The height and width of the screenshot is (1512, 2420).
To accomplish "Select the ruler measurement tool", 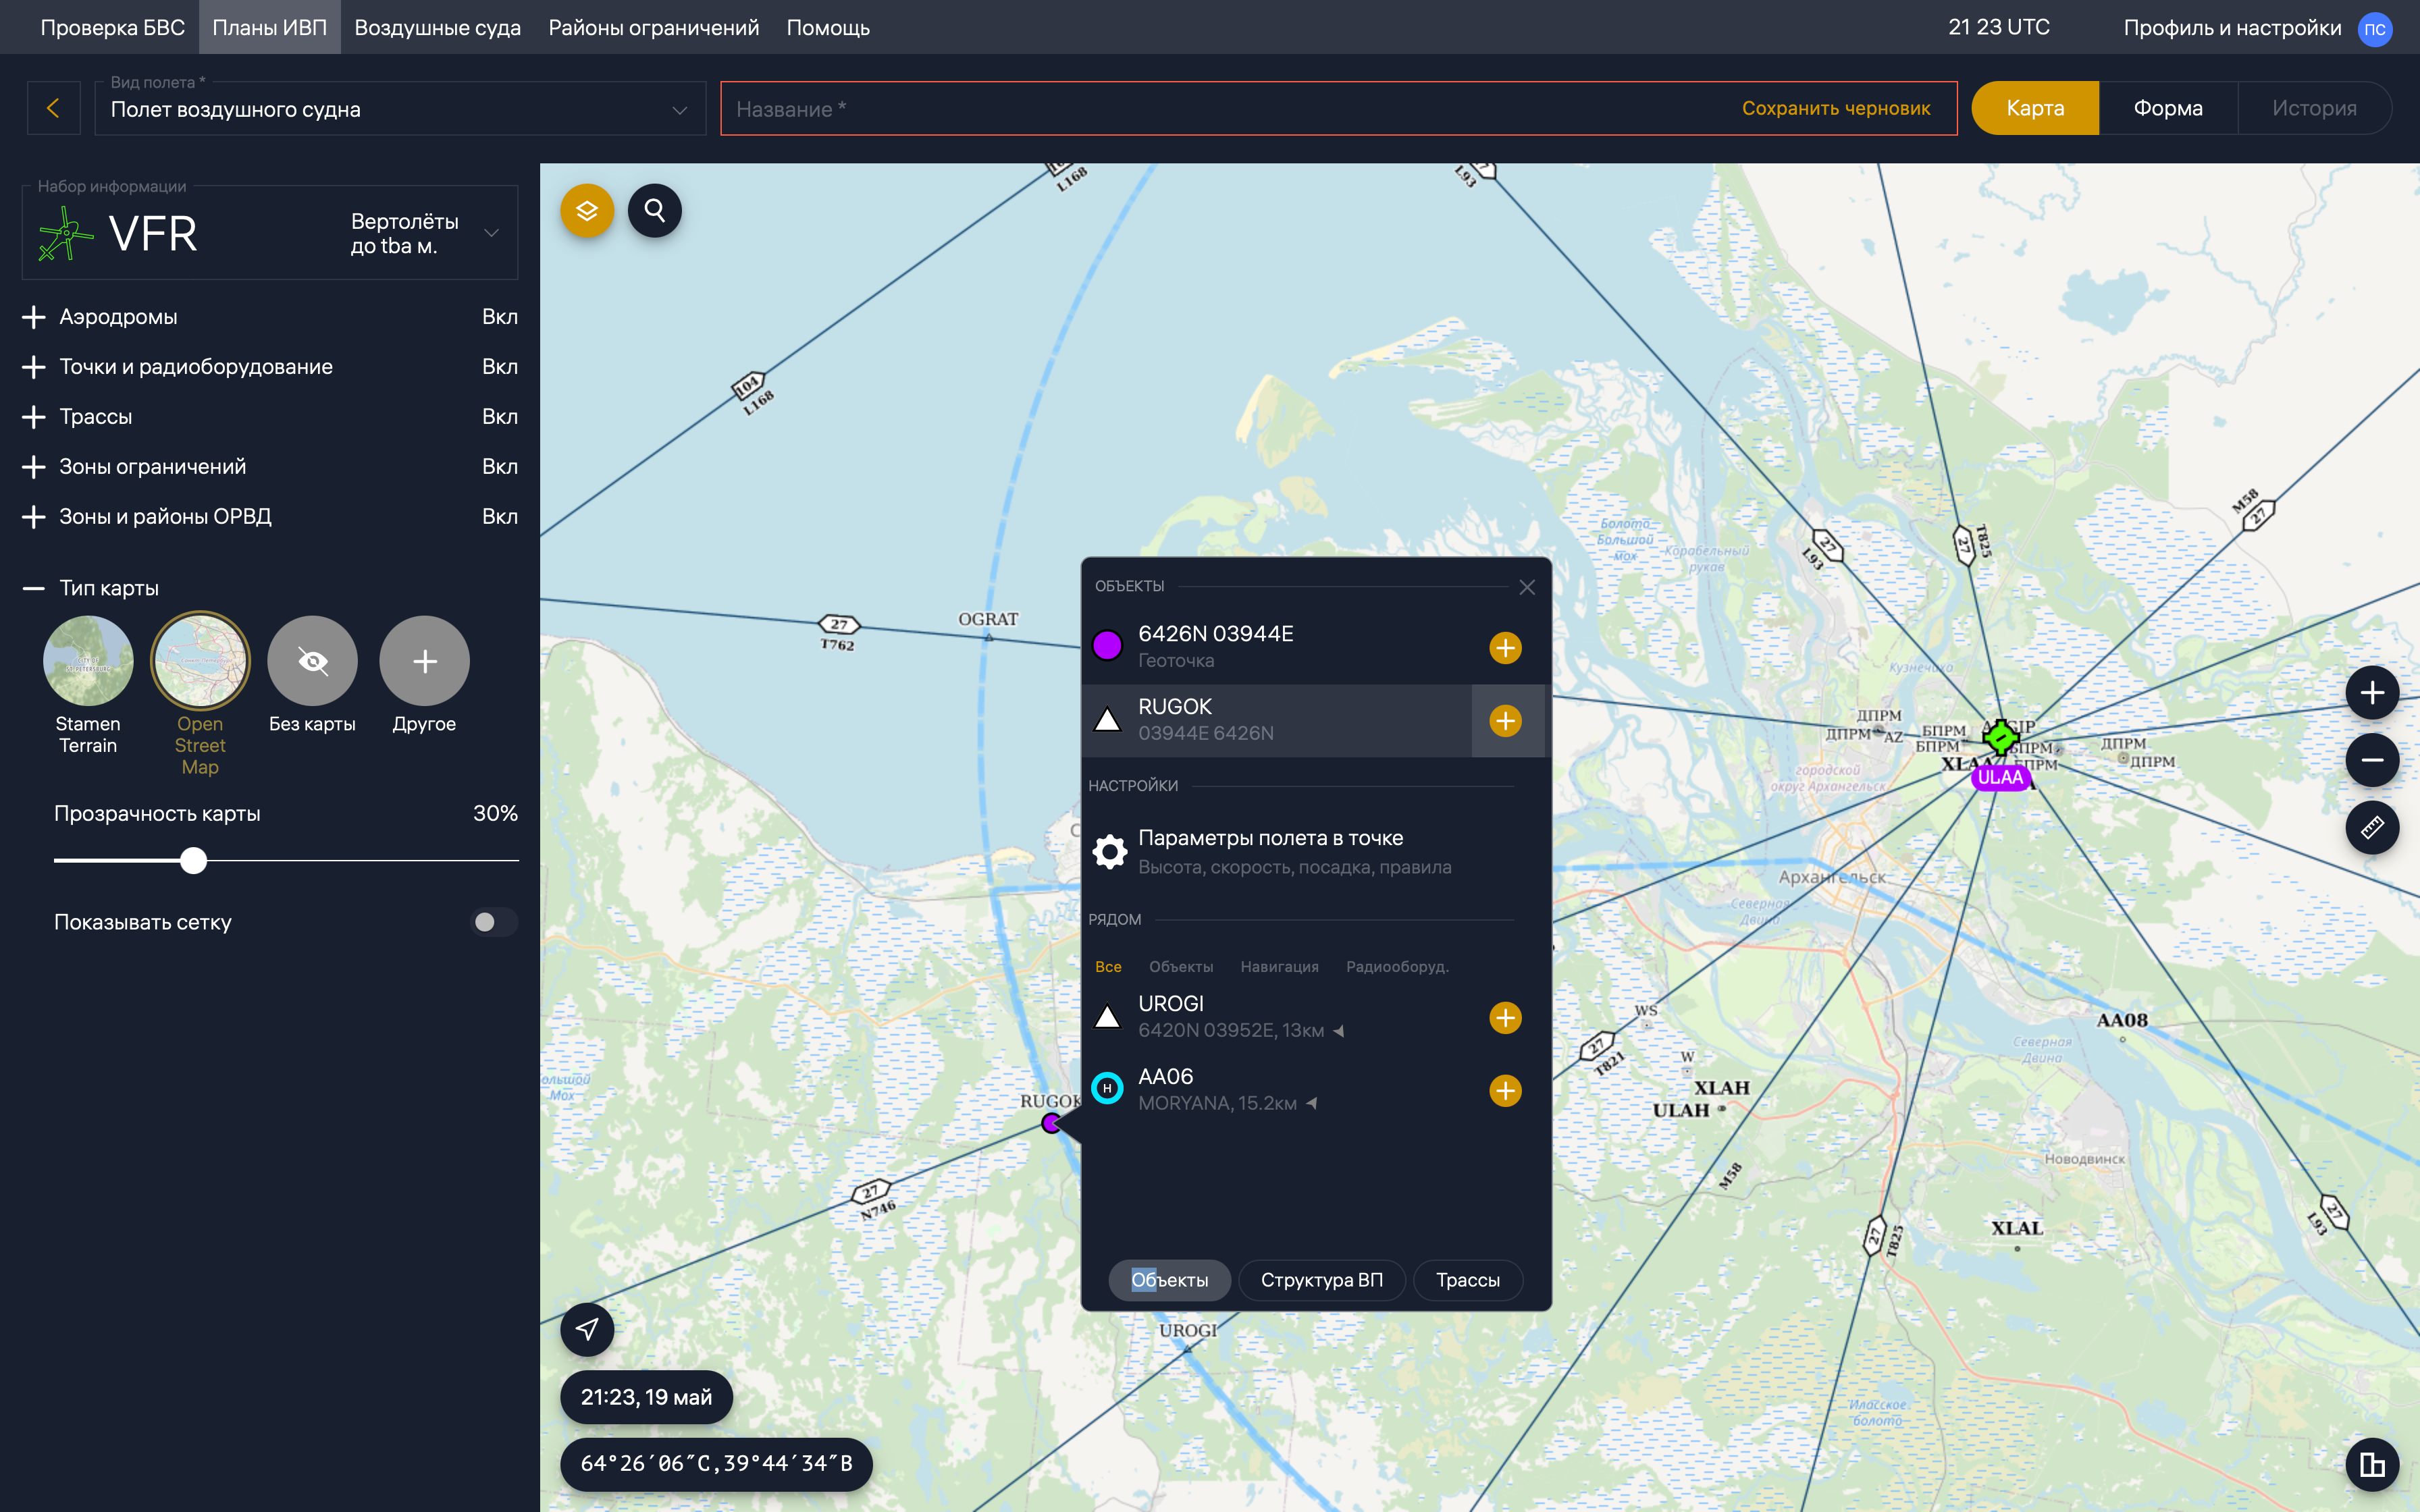I will pyautogui.click(x=2372, y=828).
